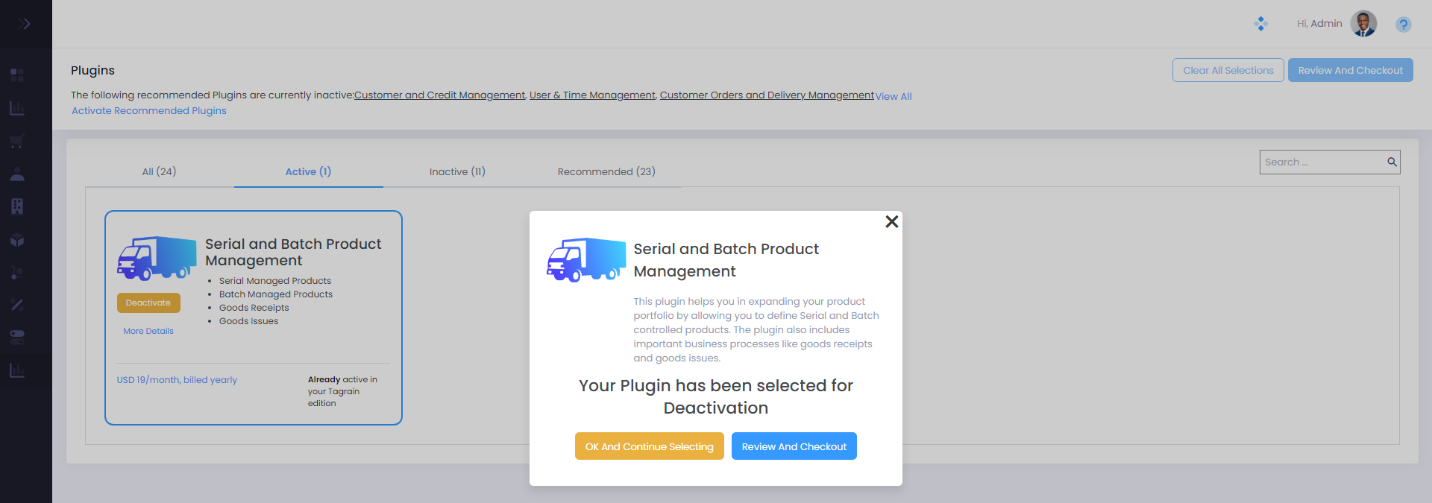Click the truck icon in the popup
Image resolution: width=1432 pixels, height=503 pixels.
pos(586,260)
